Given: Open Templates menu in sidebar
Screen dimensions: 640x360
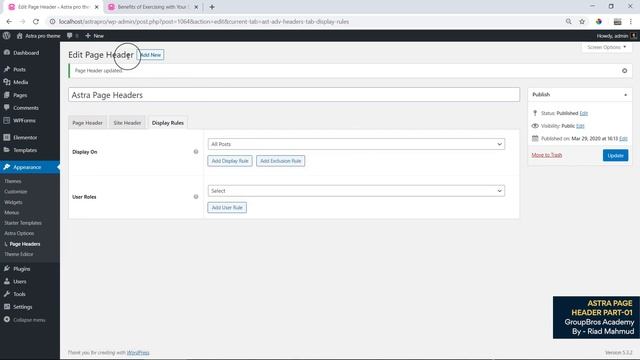Looking at the screenshot, I should coord(25,150).
